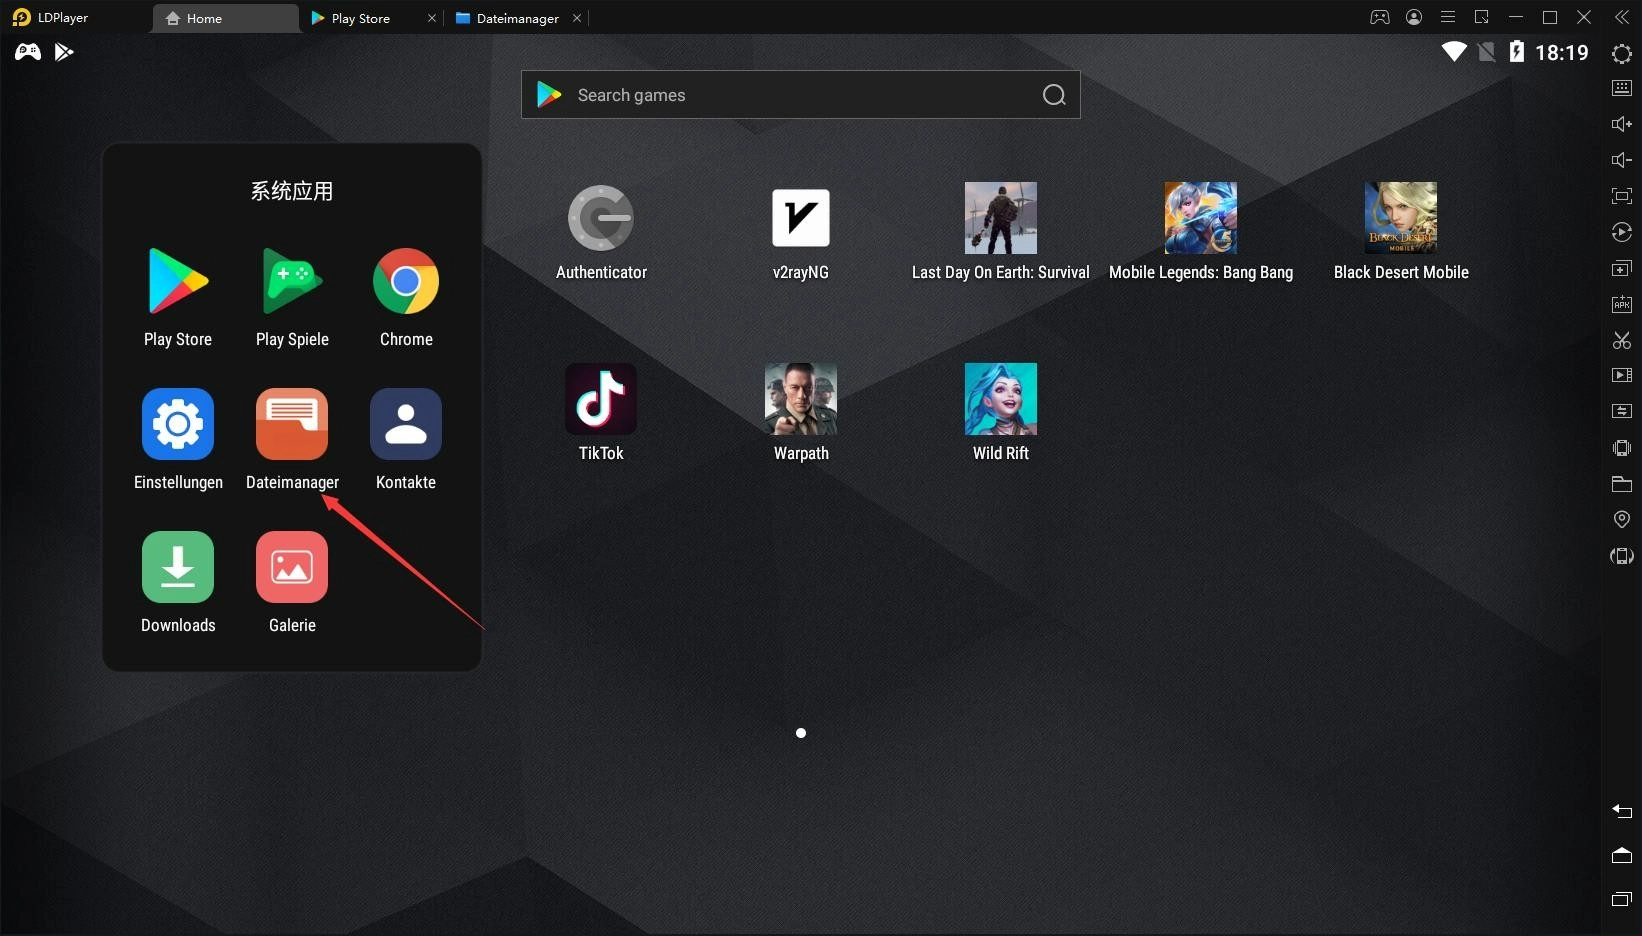The width and height of the screenshot is (1642, 936).
Task: Click the LDPlayer logo
Action: click(x=22, y=17)
